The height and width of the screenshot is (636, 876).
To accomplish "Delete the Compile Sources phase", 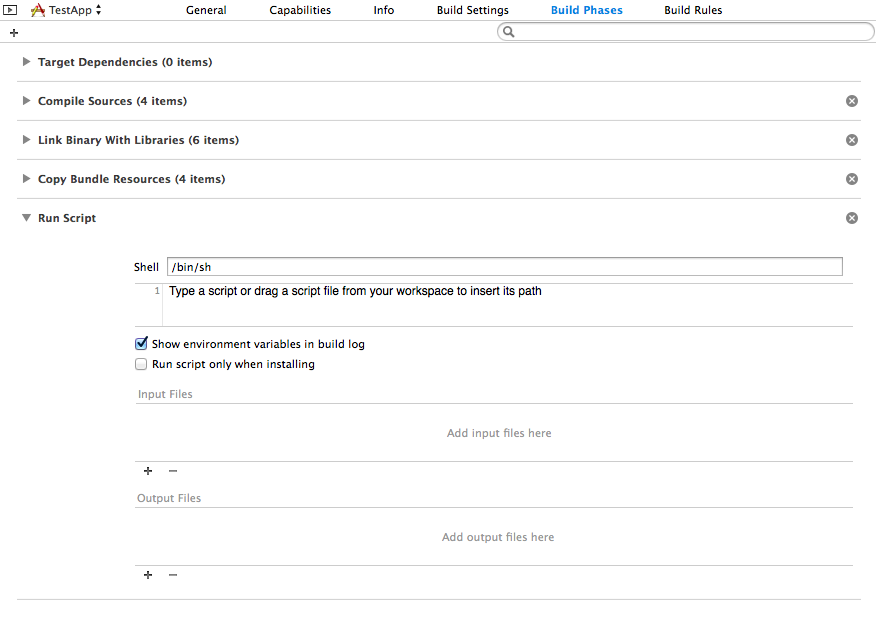I will (852, 101).
